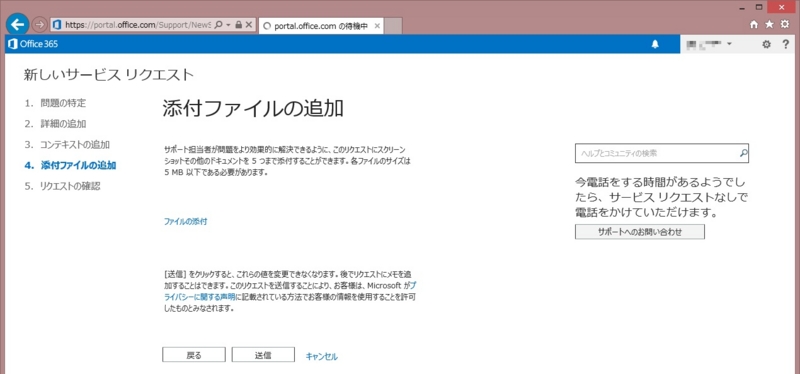This screenshot has width=800, height=374.
Task: View the padlock security icon
Action: 238,24
